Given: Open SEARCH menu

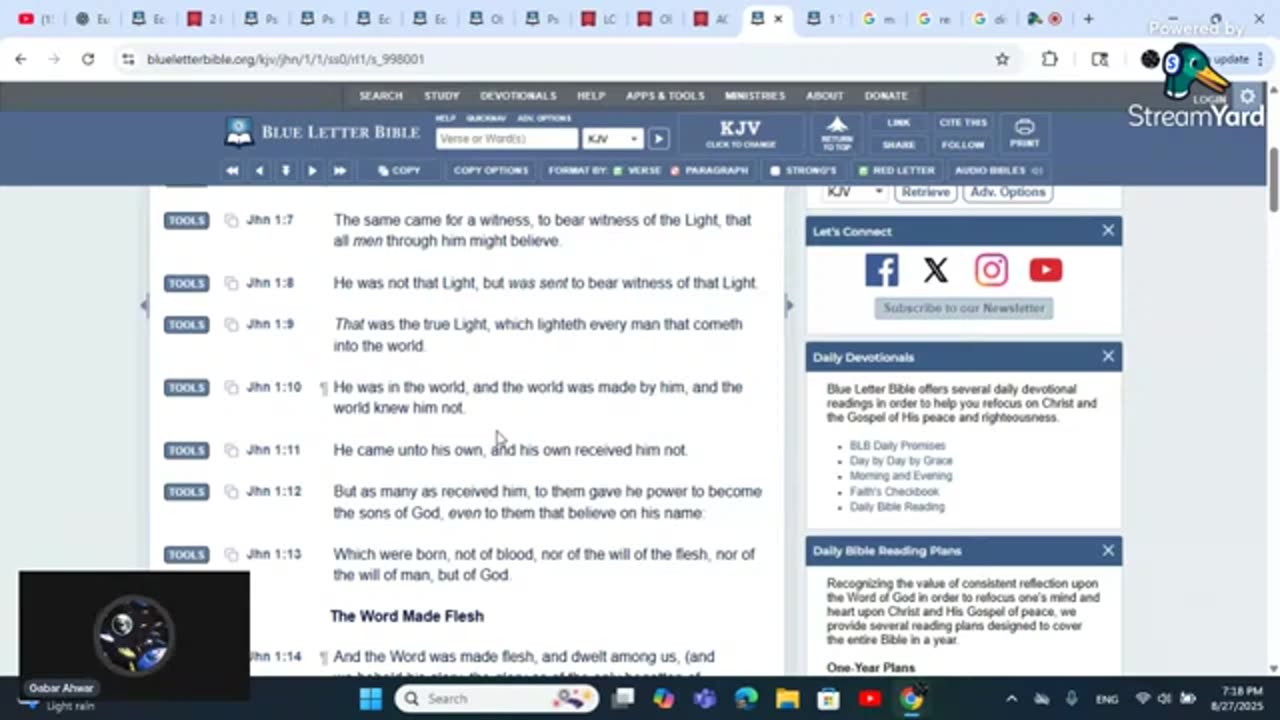Looking at the screenshot, I should 381,96.
